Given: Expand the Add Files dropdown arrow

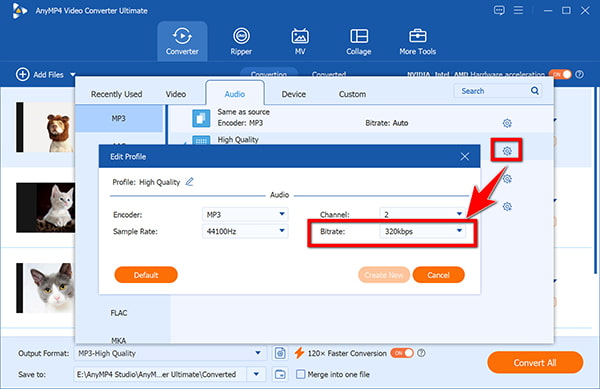Looking at the screenshot, I should point(72,75).
